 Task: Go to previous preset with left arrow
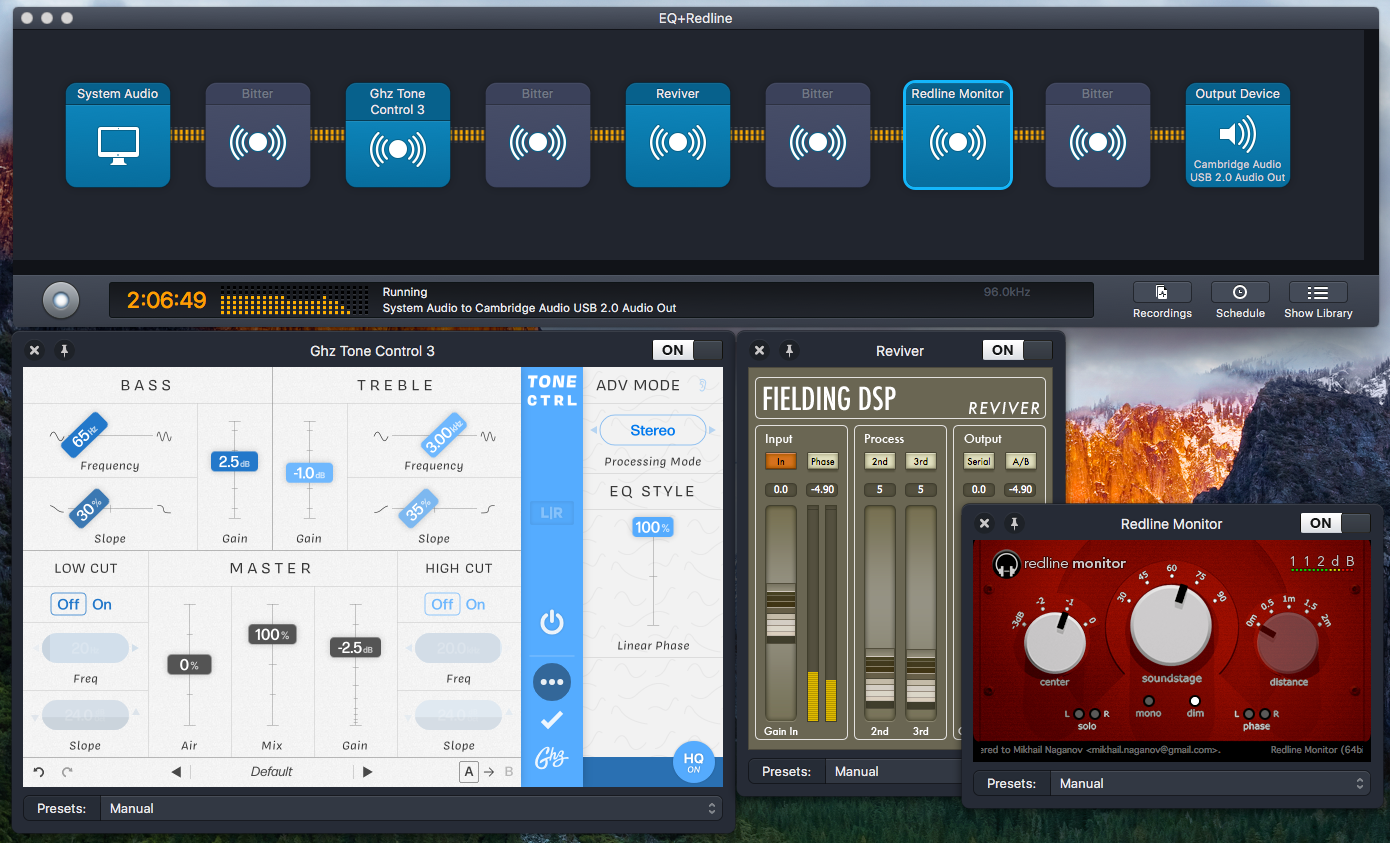(x=176, y=771)
